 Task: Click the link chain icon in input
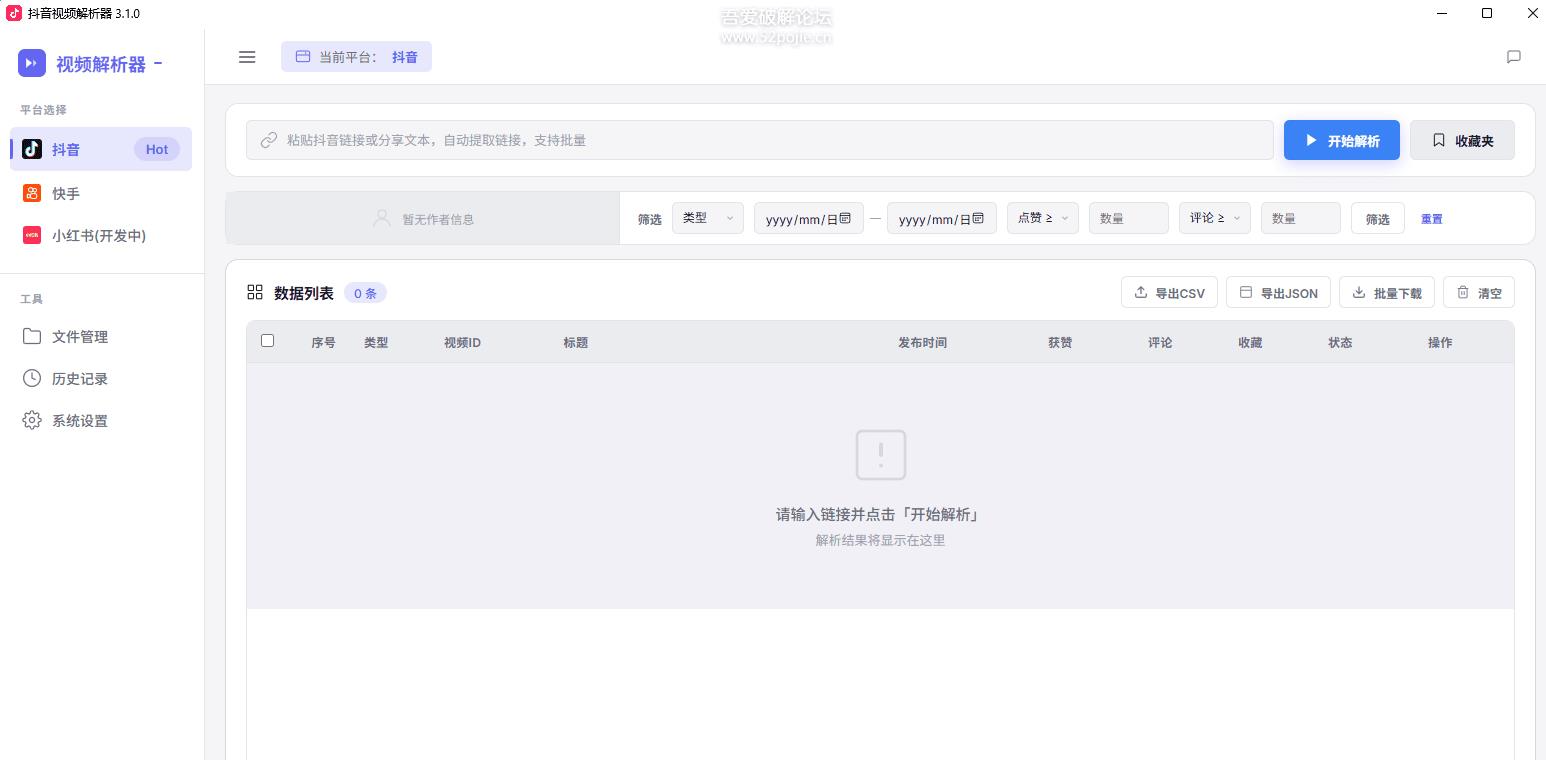click(x=268, y=140)
